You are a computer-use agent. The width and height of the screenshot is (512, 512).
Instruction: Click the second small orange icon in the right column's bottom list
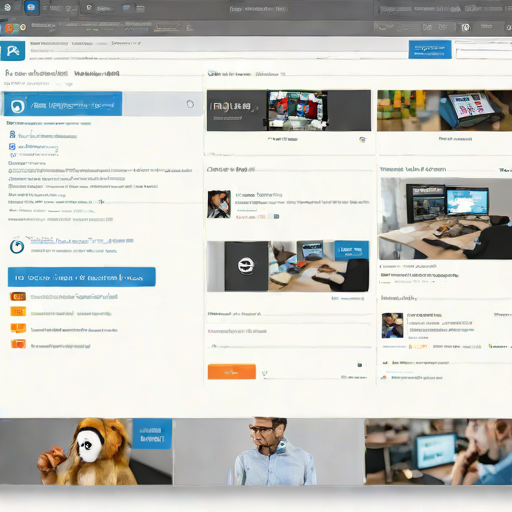tap(384, 378)
